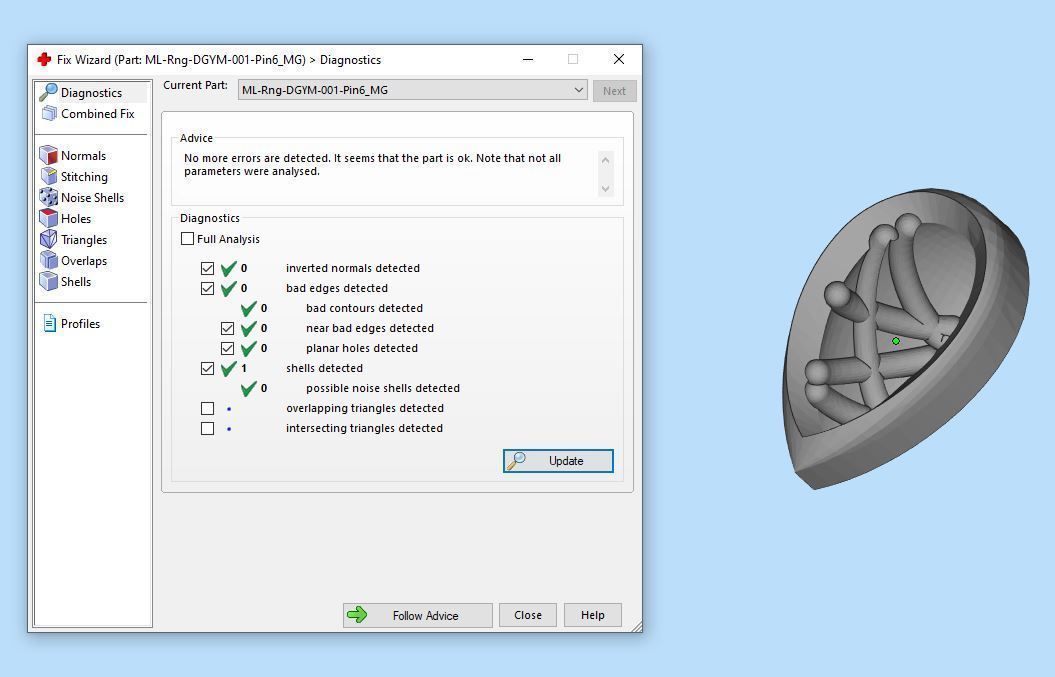Click green checkmark beside possible noise shells
The width and height of the screenshot is (1055, 677).
pyautogui.click(x=249, y=388)
